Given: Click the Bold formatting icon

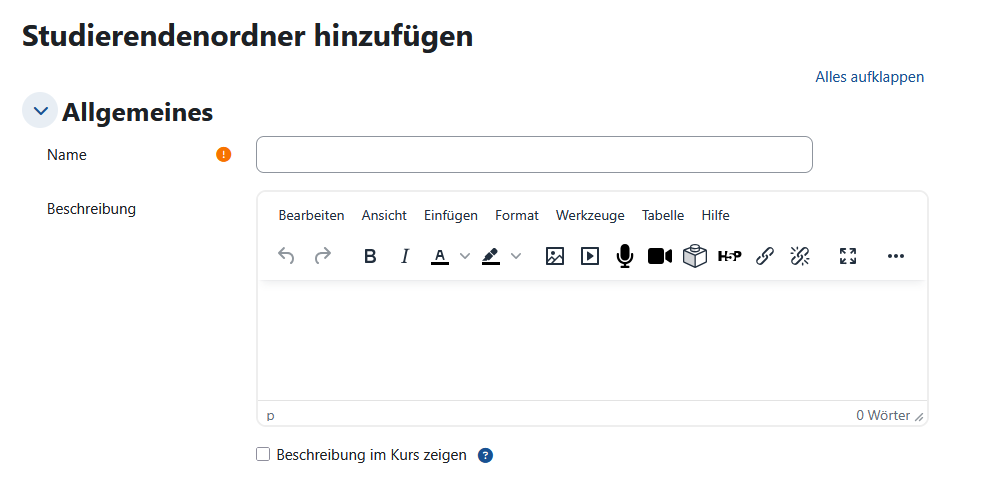Looking at the screenshot, I should click(370, 256).
